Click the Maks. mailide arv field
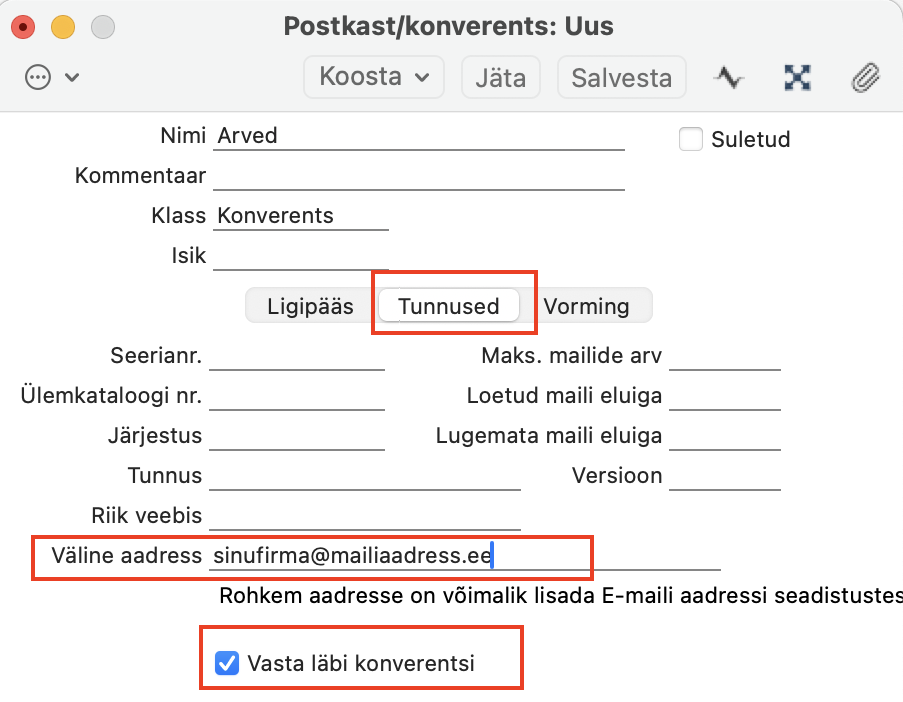This screenshot has width=903, height=702. 724,357
